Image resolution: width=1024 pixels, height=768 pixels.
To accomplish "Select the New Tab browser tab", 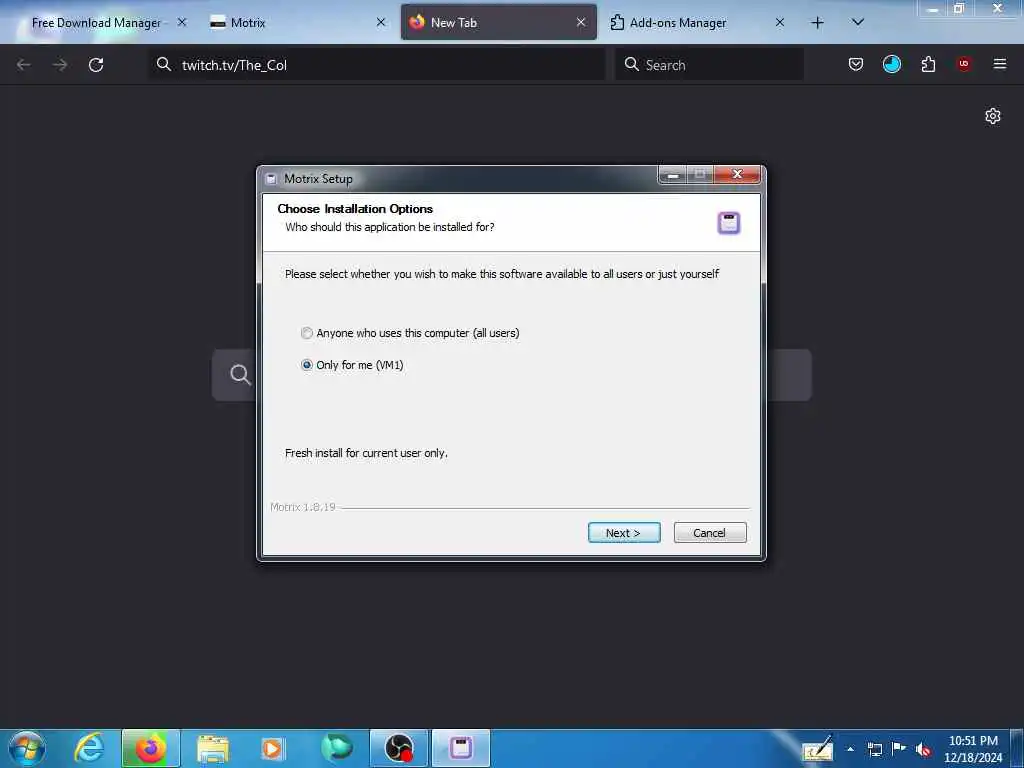I will point(499,23).
